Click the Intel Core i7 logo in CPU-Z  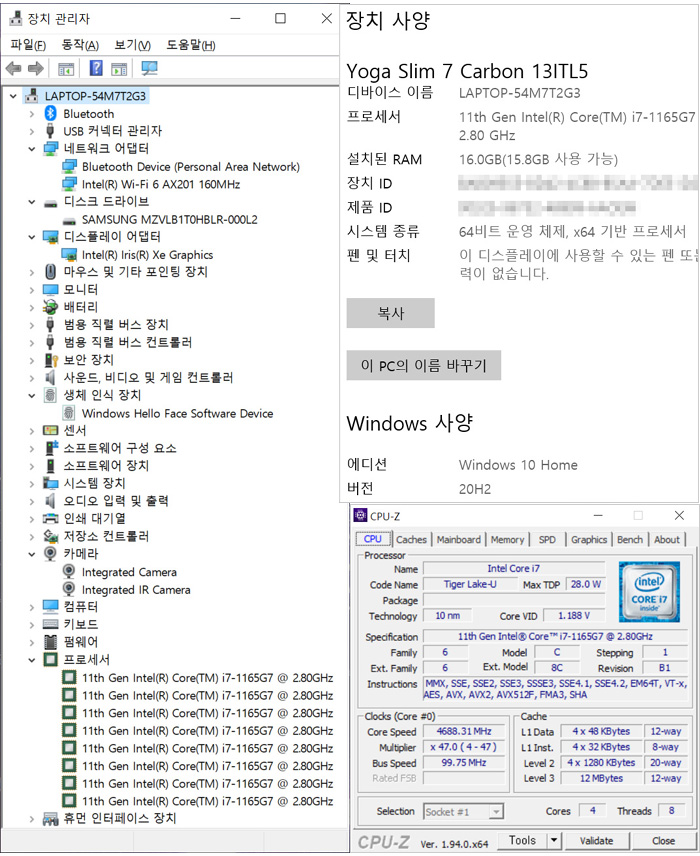click(x=649, y=592)
